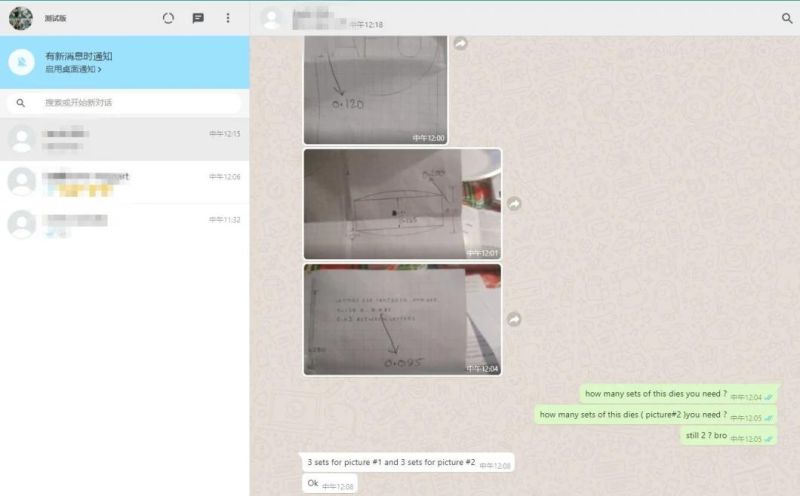Search messages with the top-right magnifier icon
The width and height of the screenshot is (800, 496).
click(787, 18)
